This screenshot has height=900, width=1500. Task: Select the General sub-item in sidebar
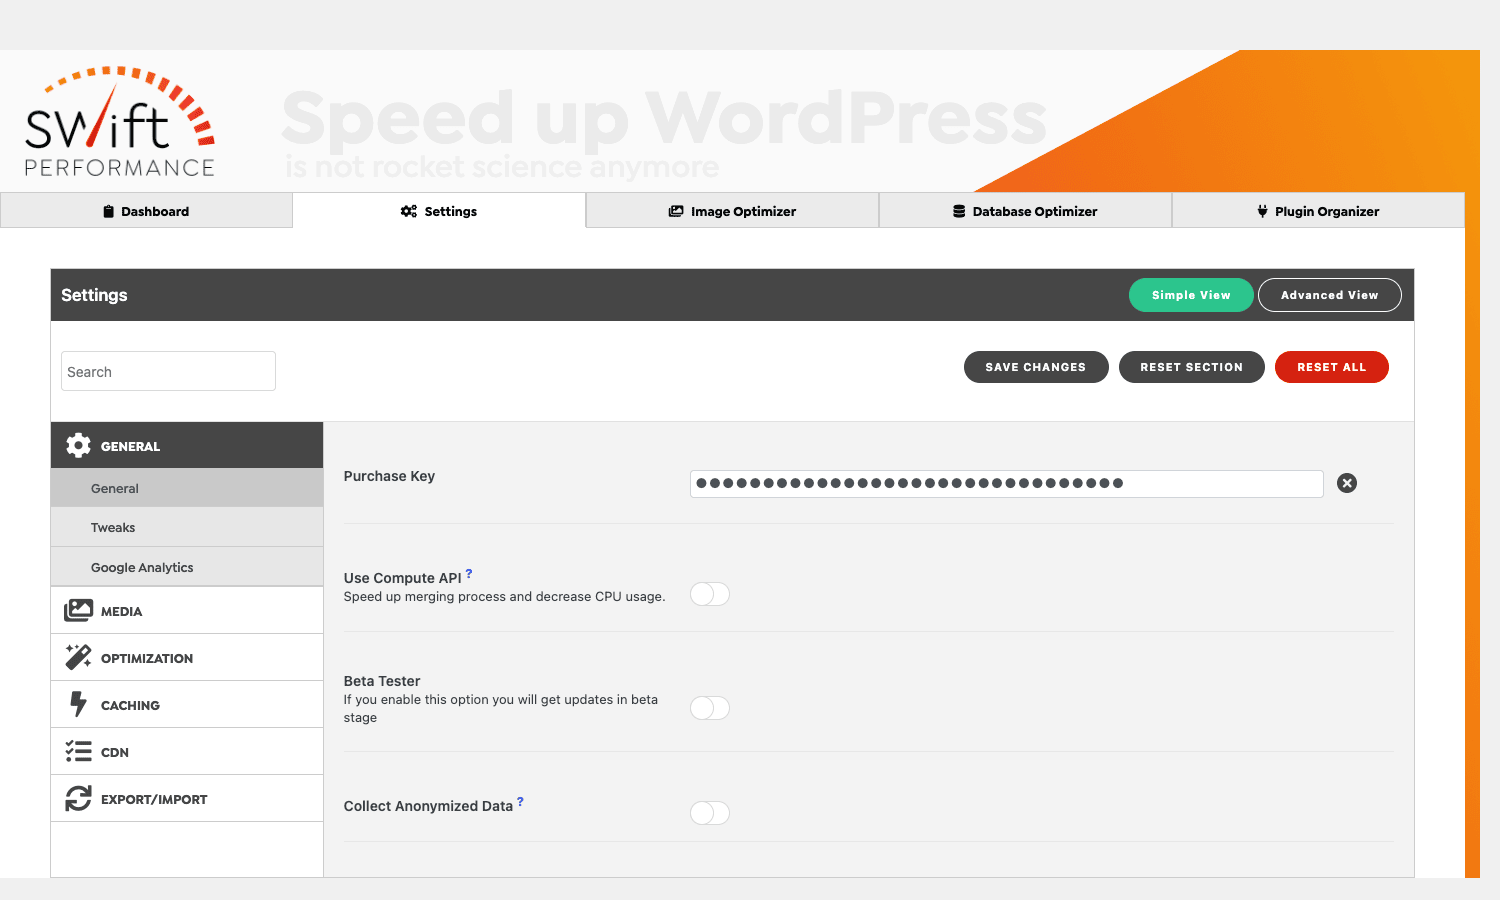pyautogui.click(x=187, y=488)
